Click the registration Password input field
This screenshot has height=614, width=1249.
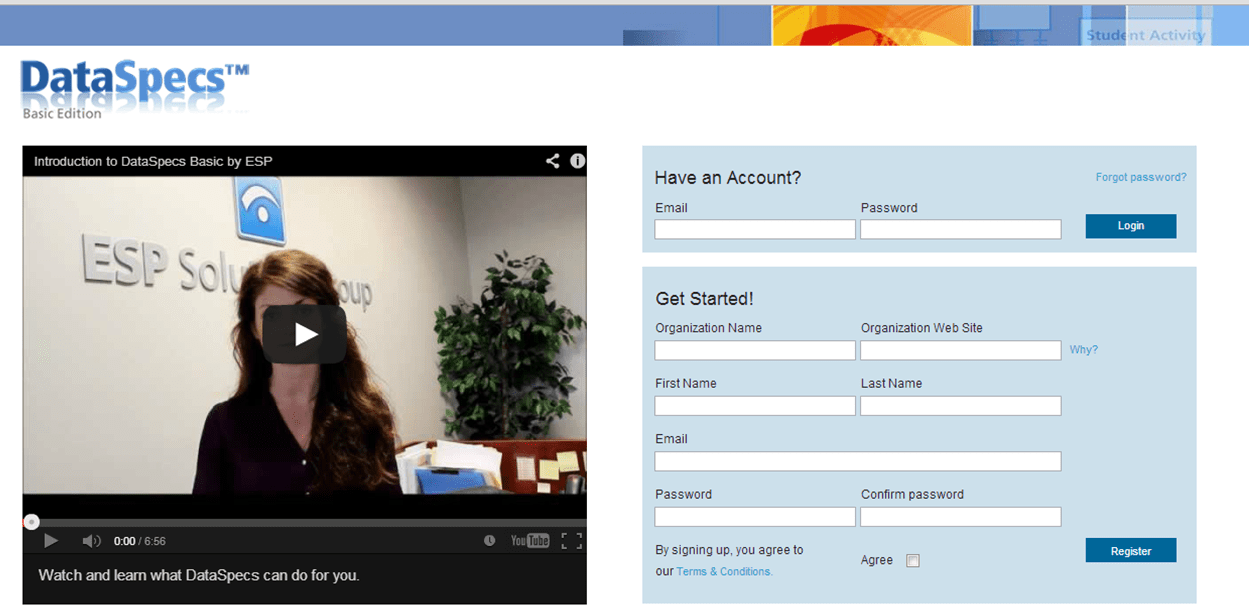(x=755, y=517)
